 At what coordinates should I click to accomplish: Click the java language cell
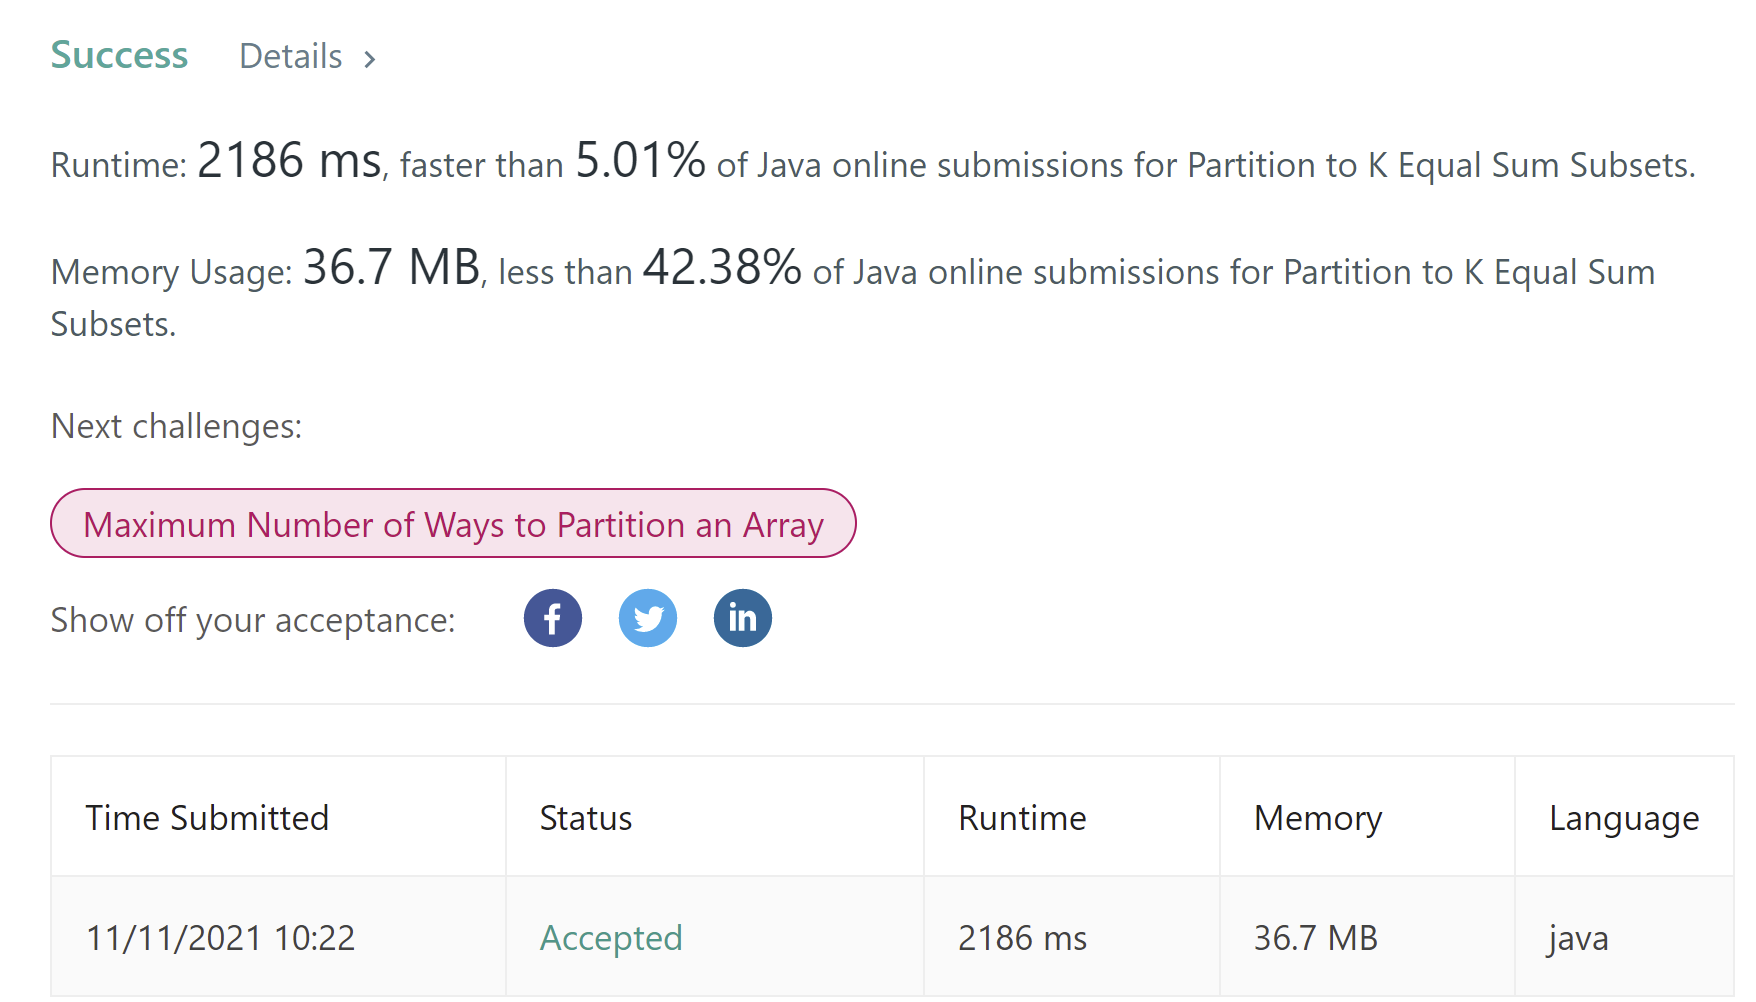1578,938
